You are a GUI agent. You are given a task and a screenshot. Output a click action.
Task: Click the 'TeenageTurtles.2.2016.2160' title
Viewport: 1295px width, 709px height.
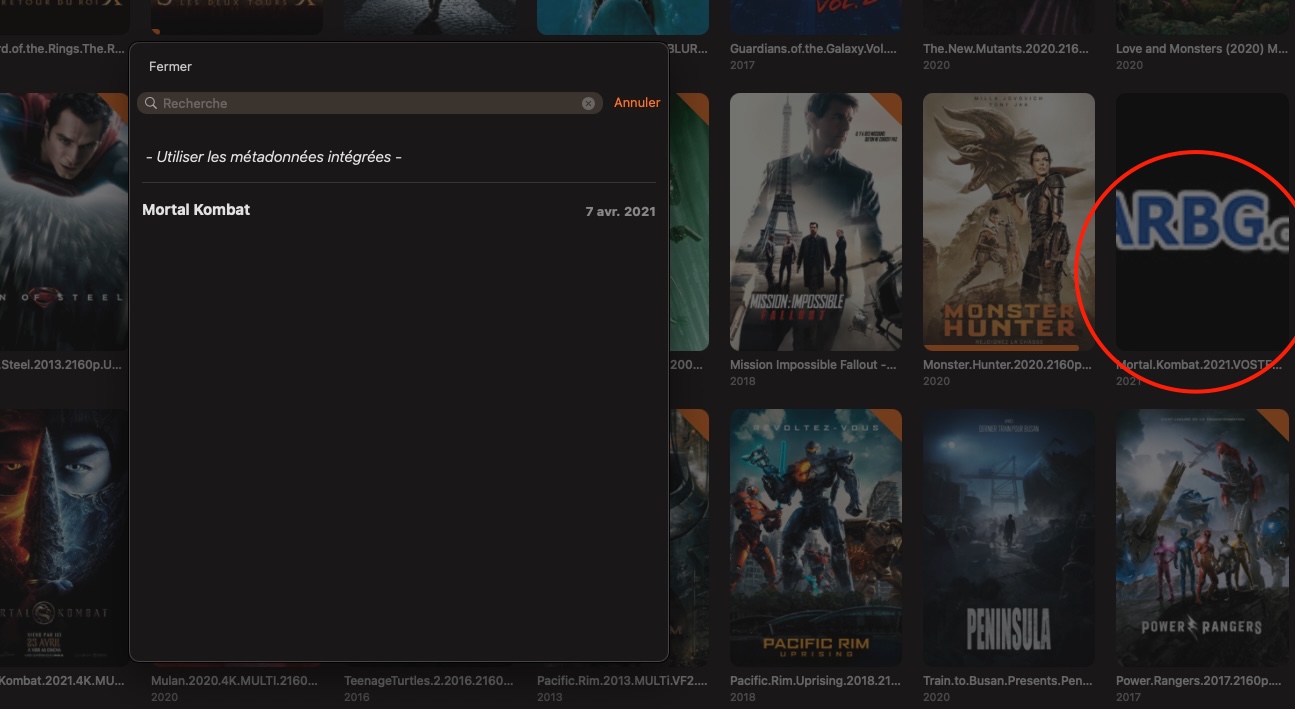pyautogui.click(x=429, y=681)
